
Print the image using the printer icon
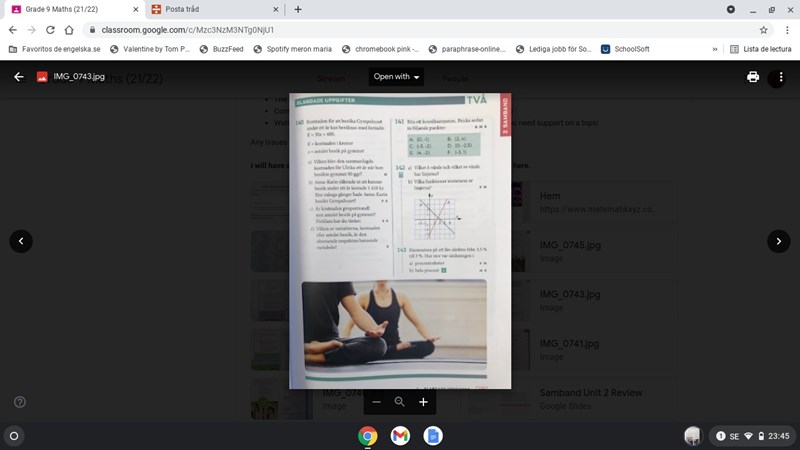[752, 77]
